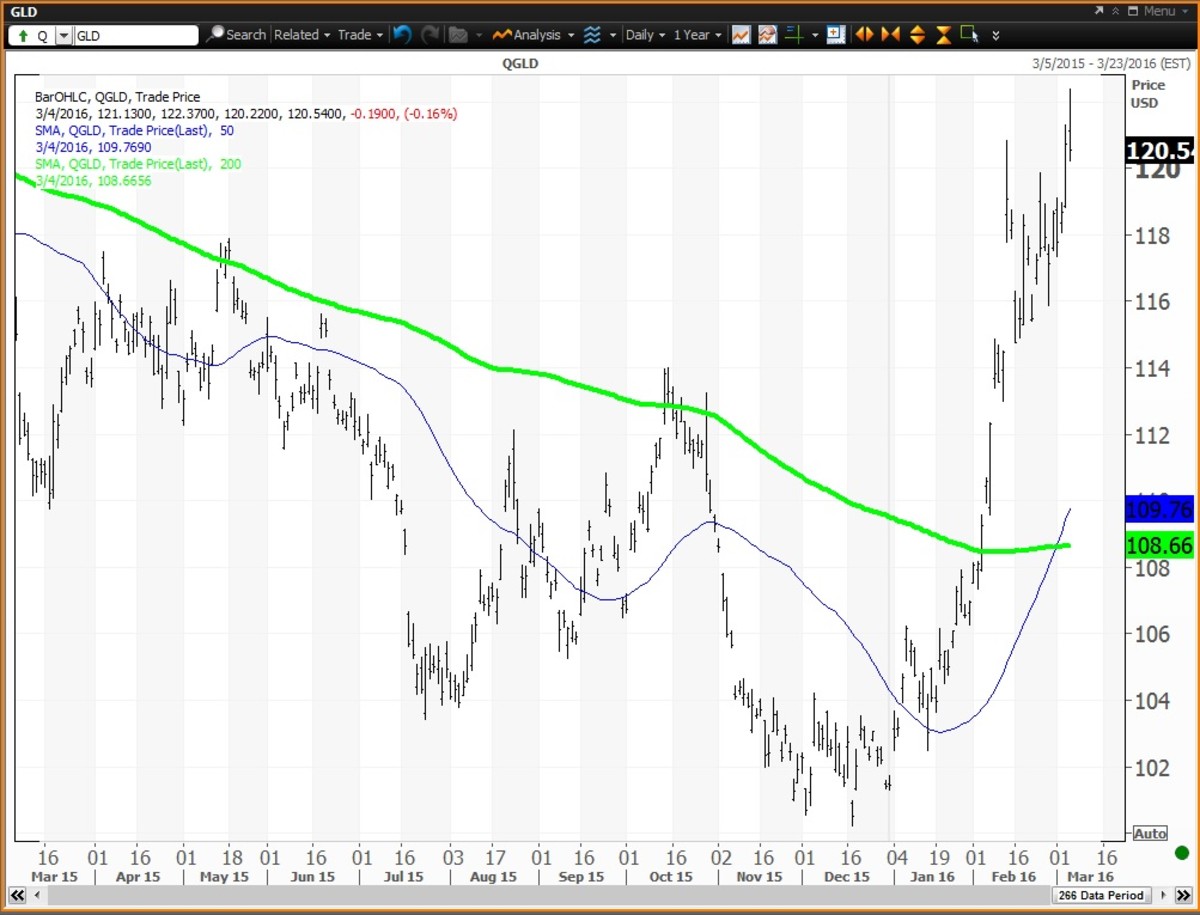Toggle the Auto scale button on price axis

pos(1150,833)
